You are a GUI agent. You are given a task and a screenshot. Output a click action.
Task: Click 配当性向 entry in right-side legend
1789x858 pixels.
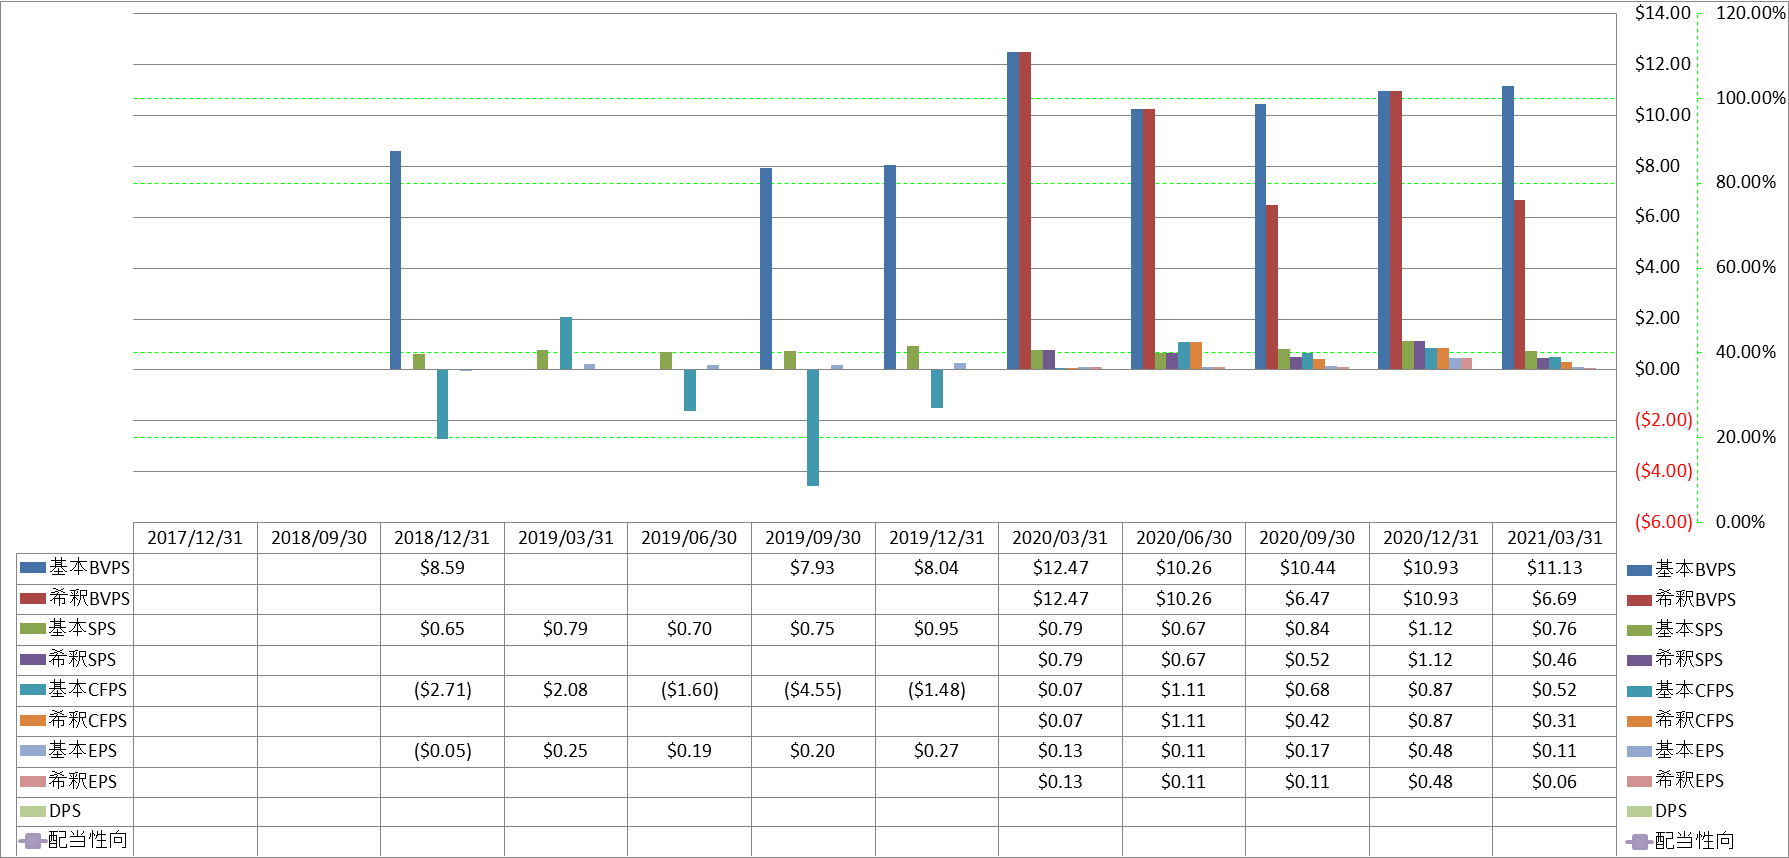click(x=1681, y=841)
